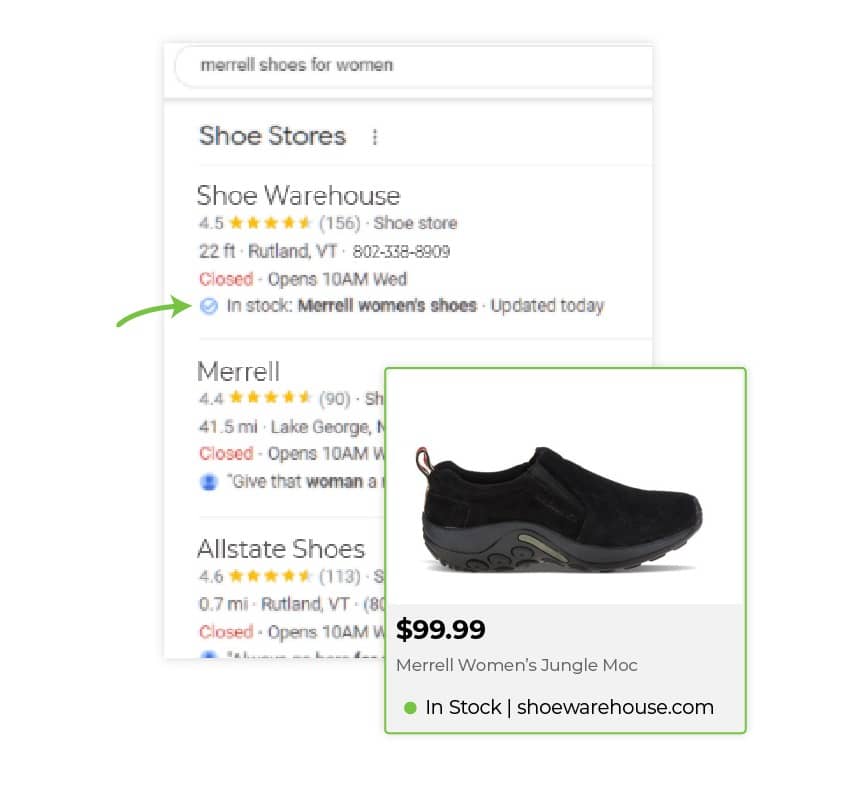Click the reviewer avatar icon under Merrell
The width and height of the screenshot is (864, 792).
point(209,482)
